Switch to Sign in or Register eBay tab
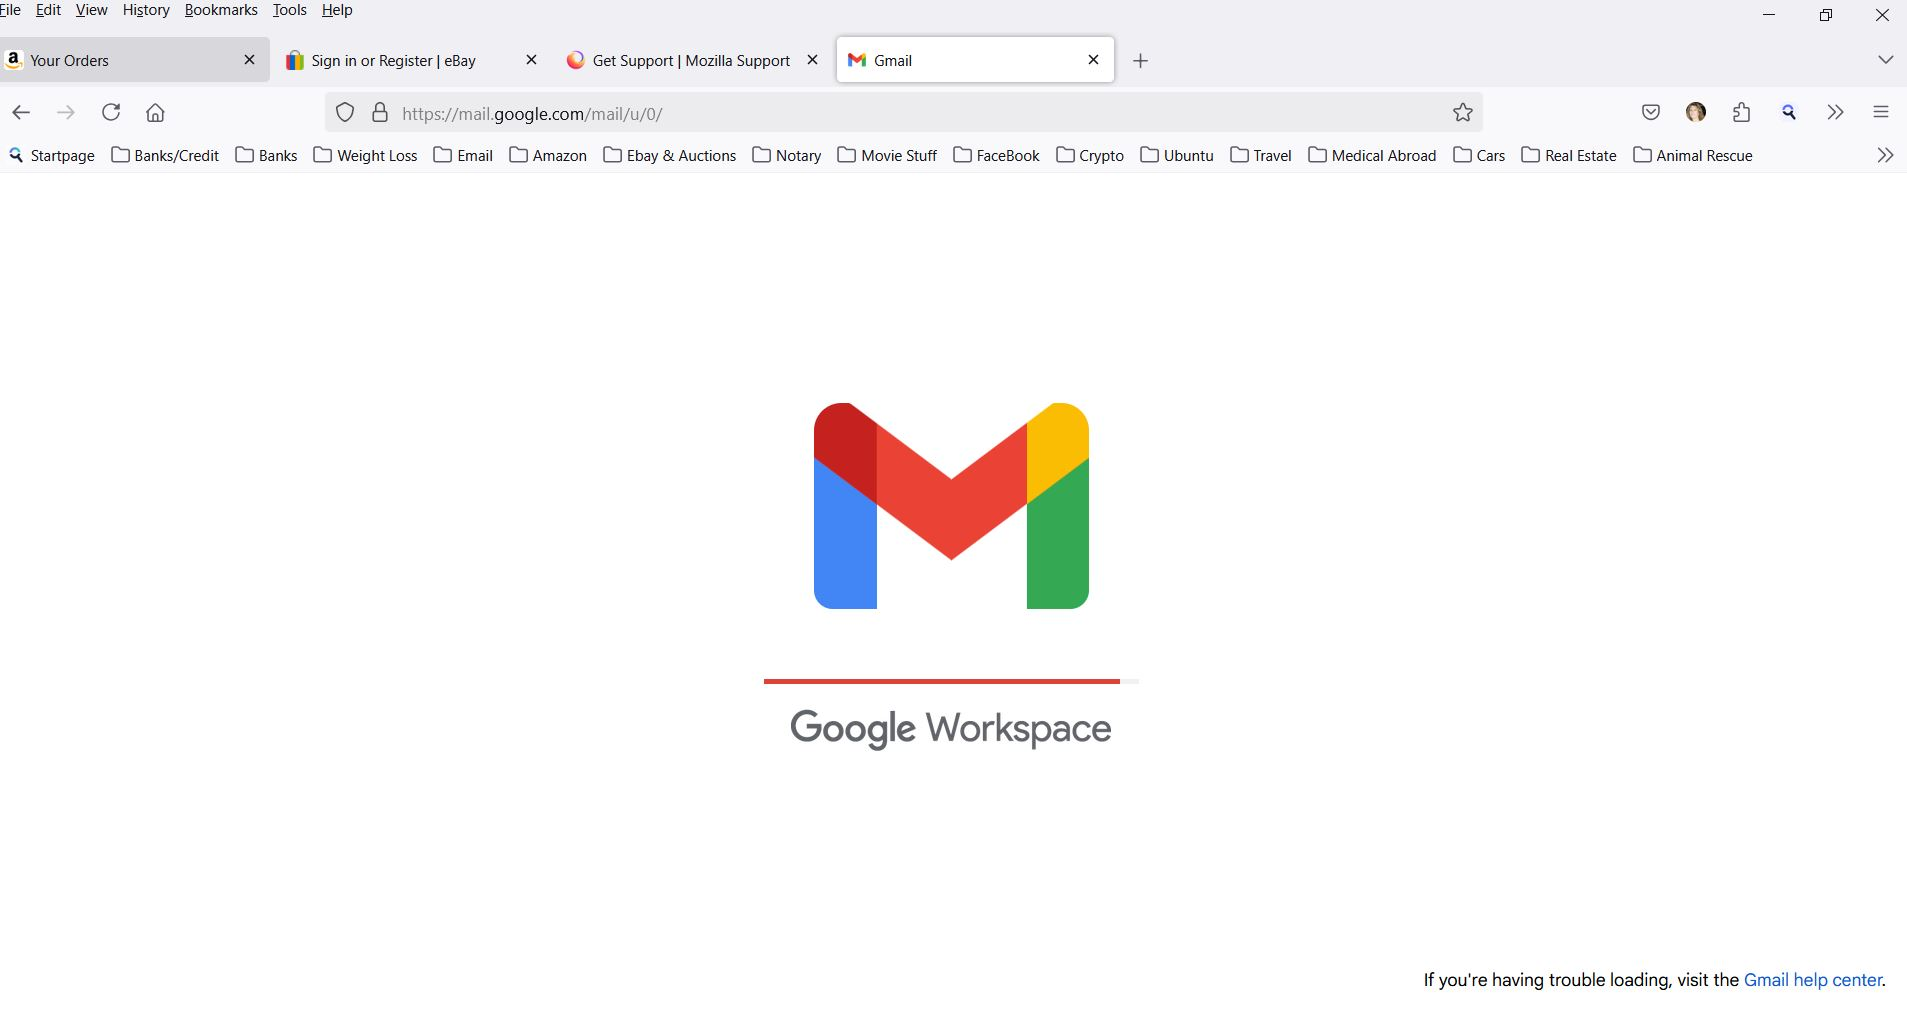 click(x=412, y=60)
